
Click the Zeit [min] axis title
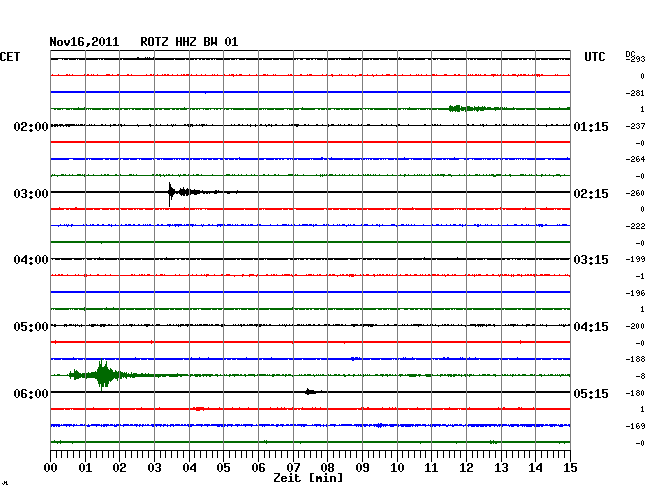308,478
